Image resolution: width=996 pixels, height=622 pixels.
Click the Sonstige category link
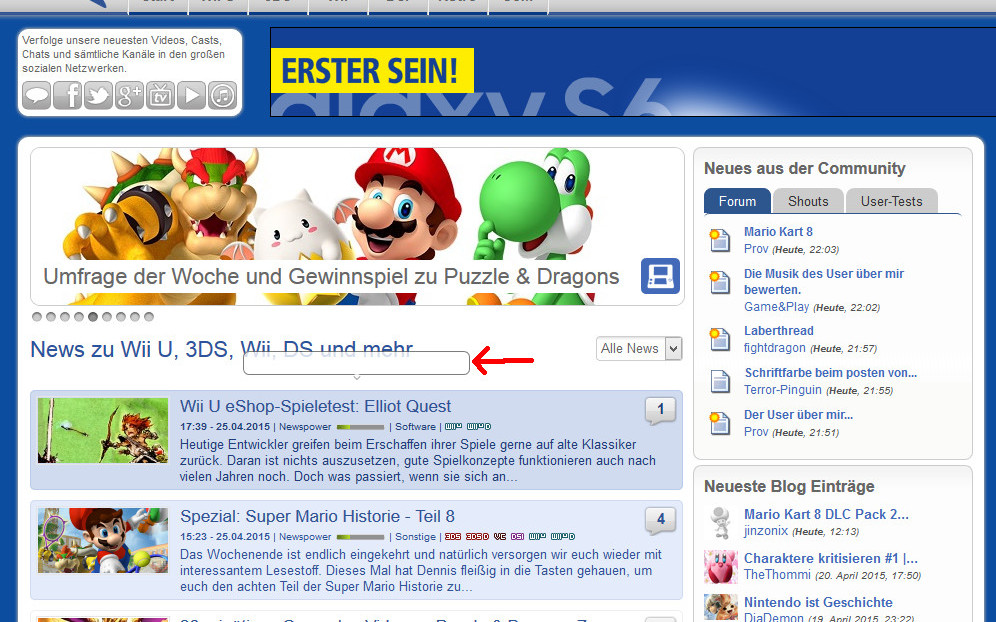click(x=415, y=537)
